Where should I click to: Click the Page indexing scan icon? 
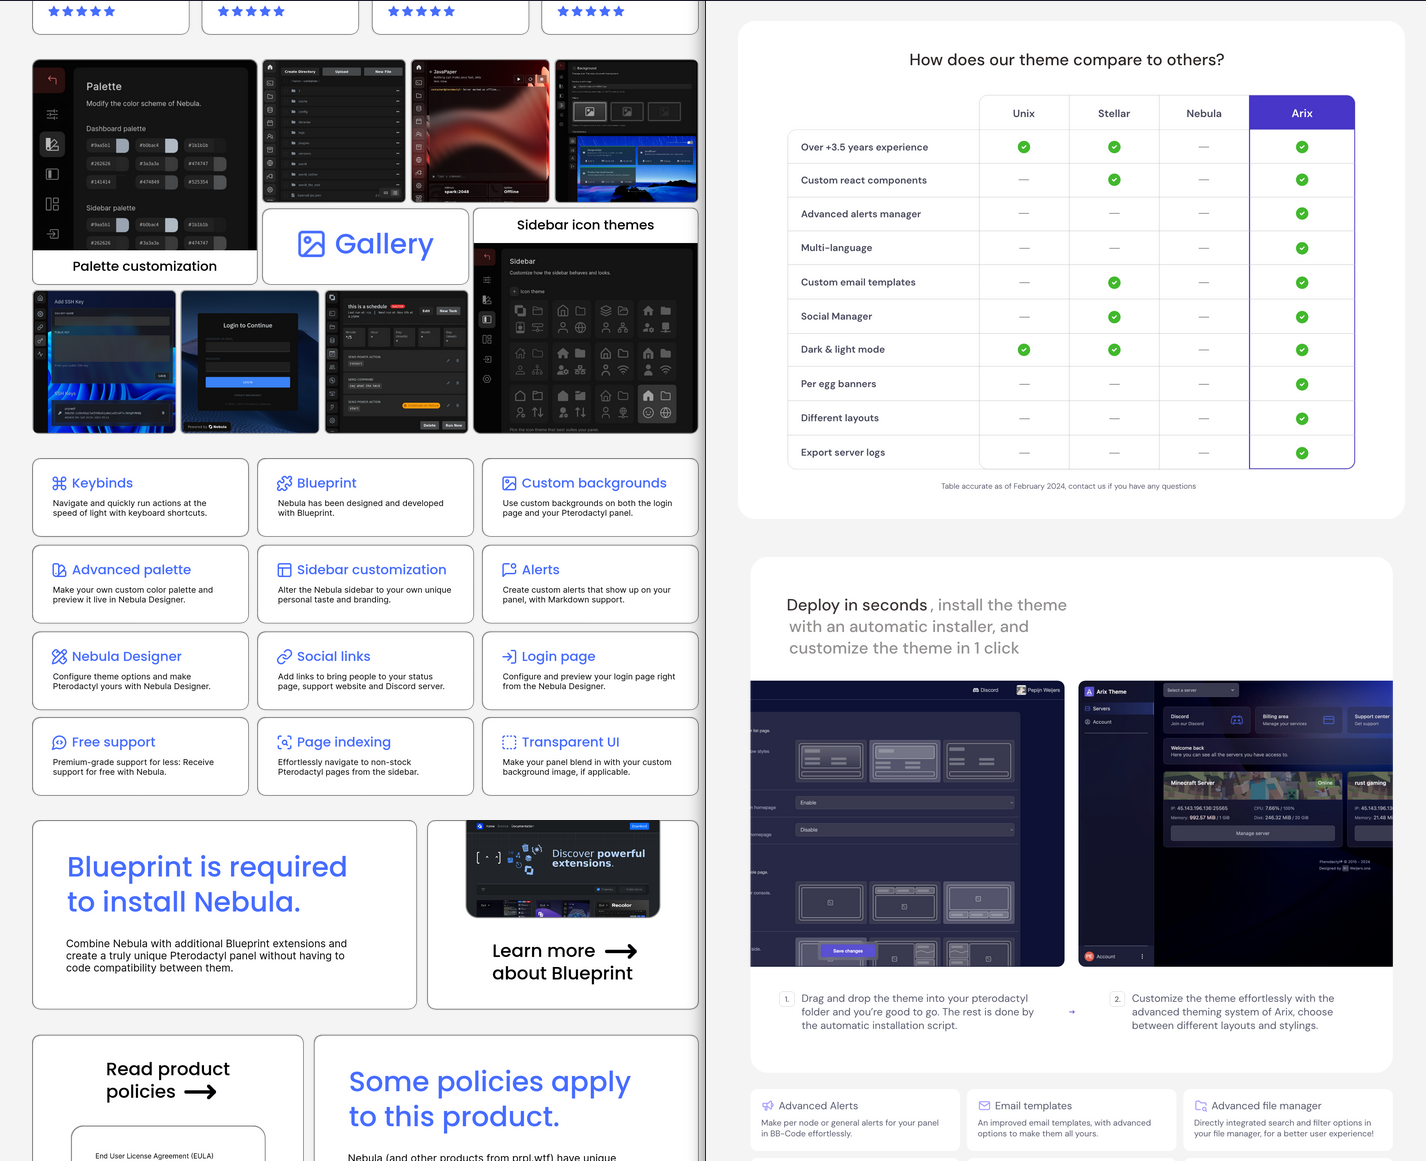[284, 743]
